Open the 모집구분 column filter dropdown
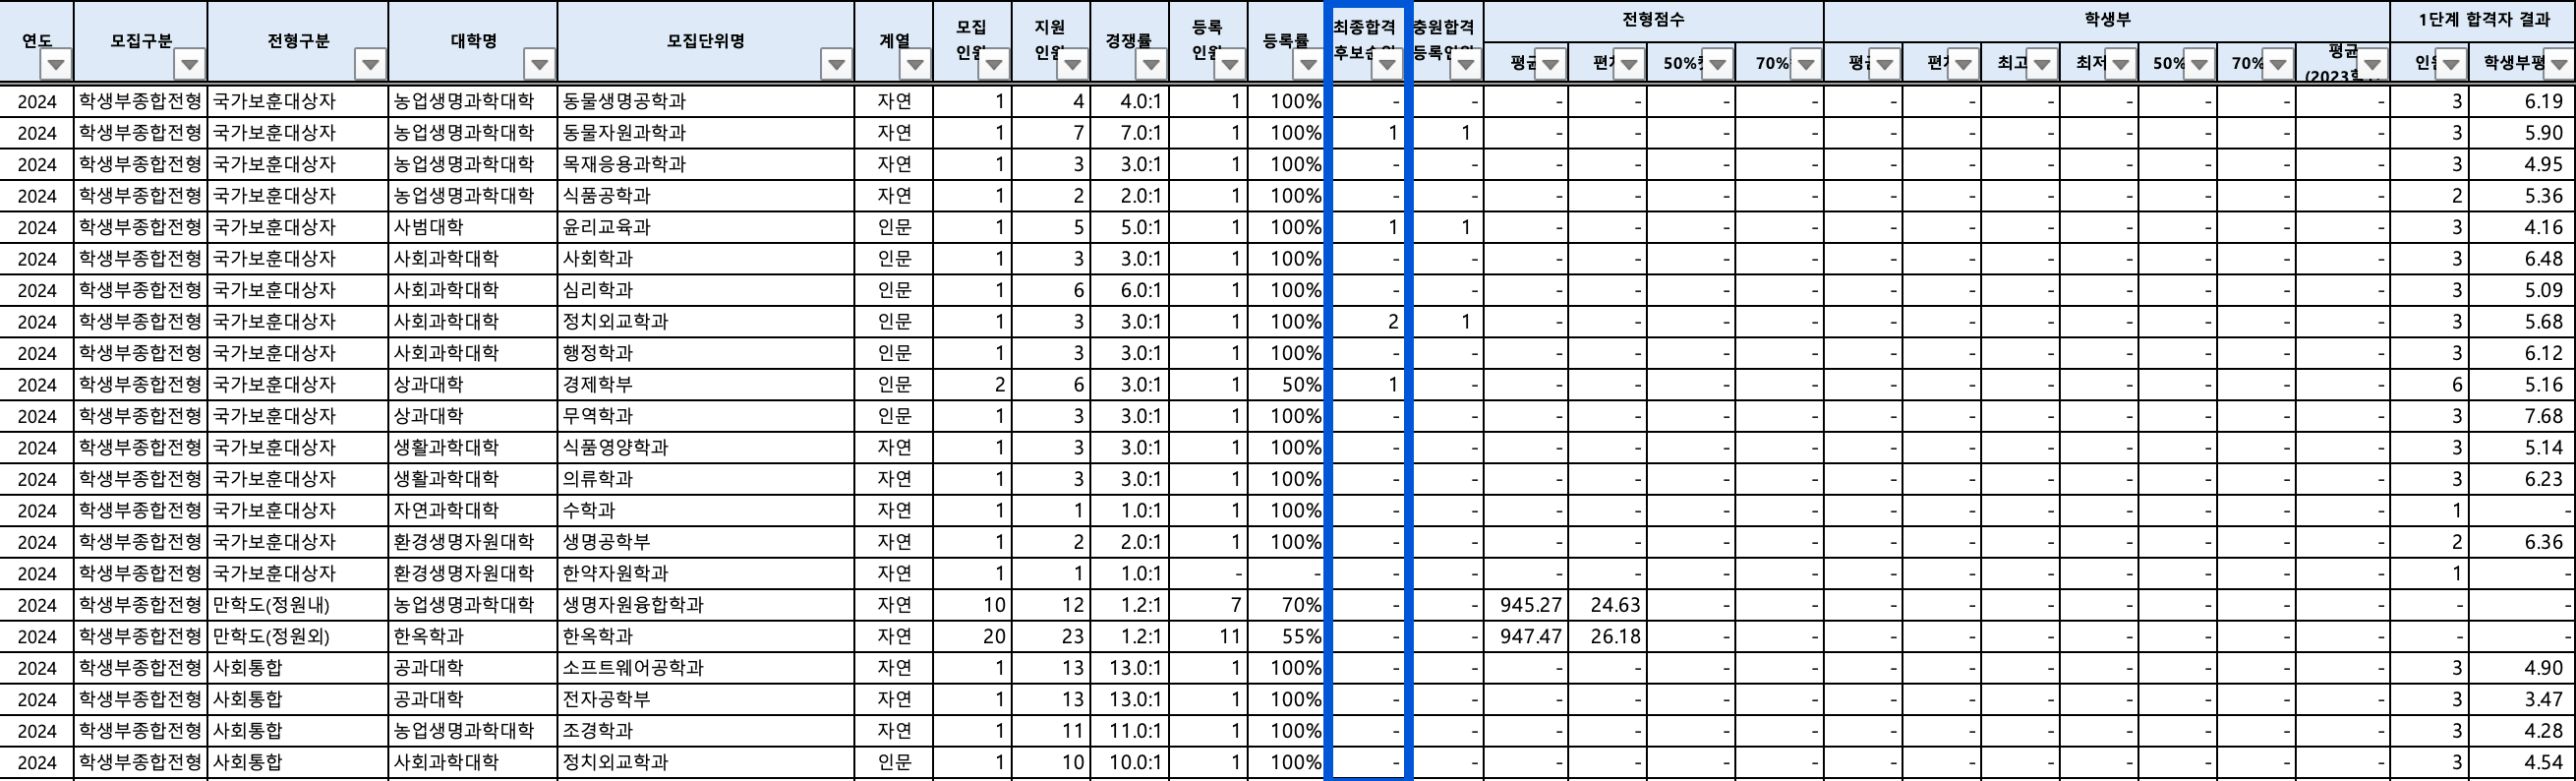 click(189, 65)
